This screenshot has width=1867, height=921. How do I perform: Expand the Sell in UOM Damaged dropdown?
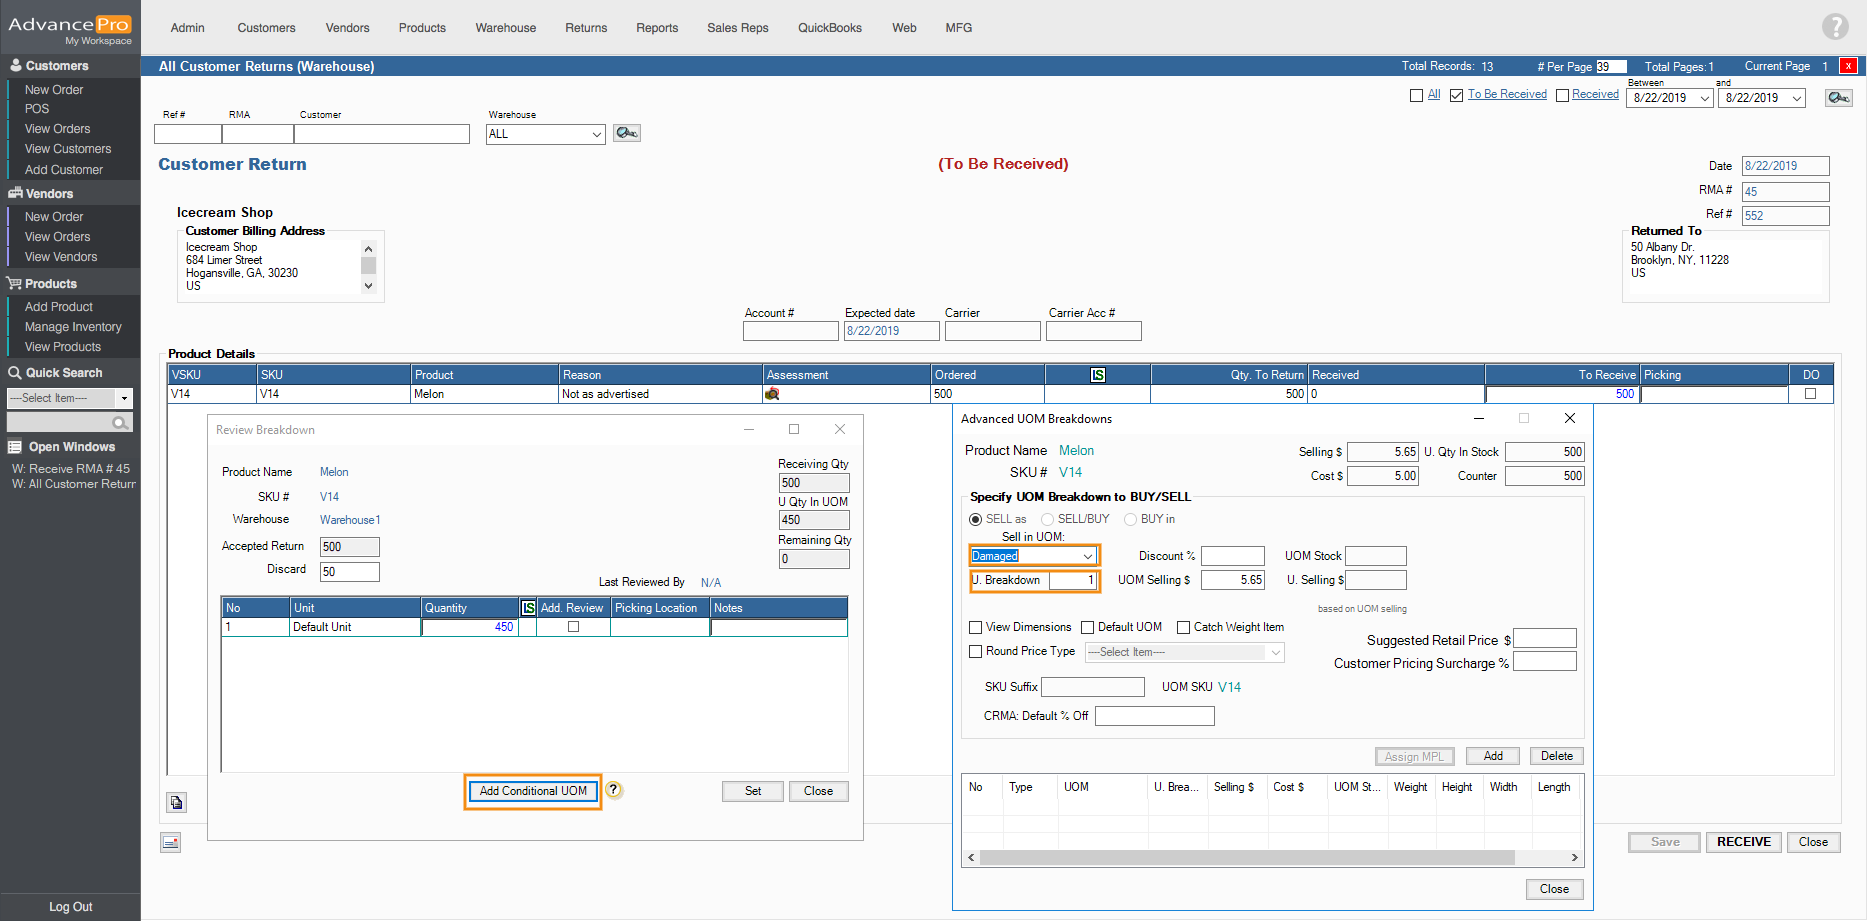[1087, 556]
